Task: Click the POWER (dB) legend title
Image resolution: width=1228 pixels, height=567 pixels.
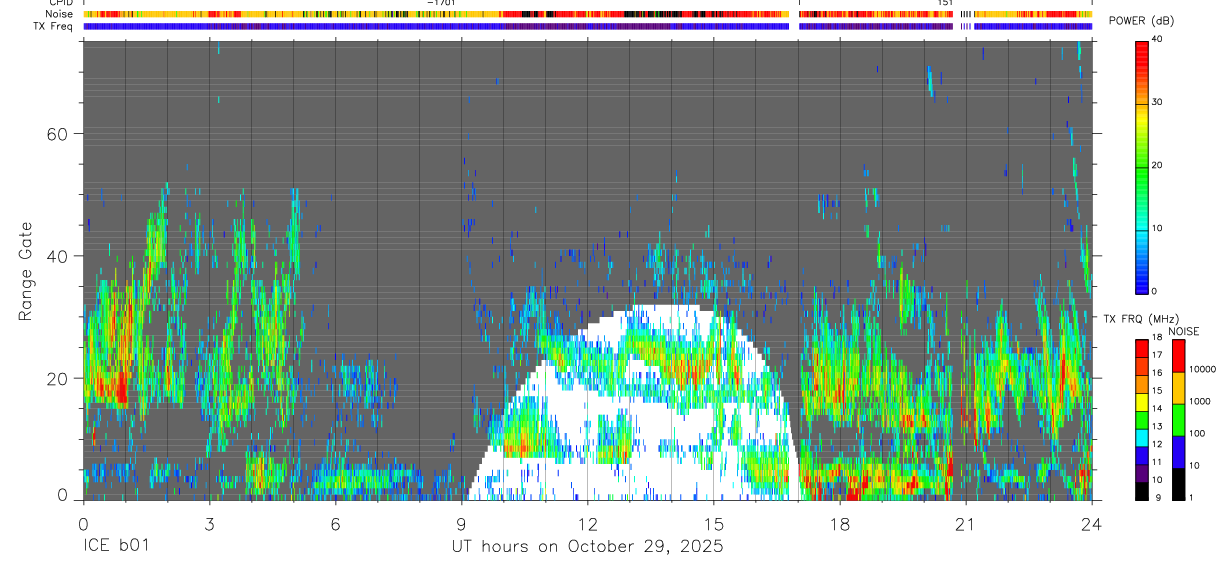Action: [1143, 21]
